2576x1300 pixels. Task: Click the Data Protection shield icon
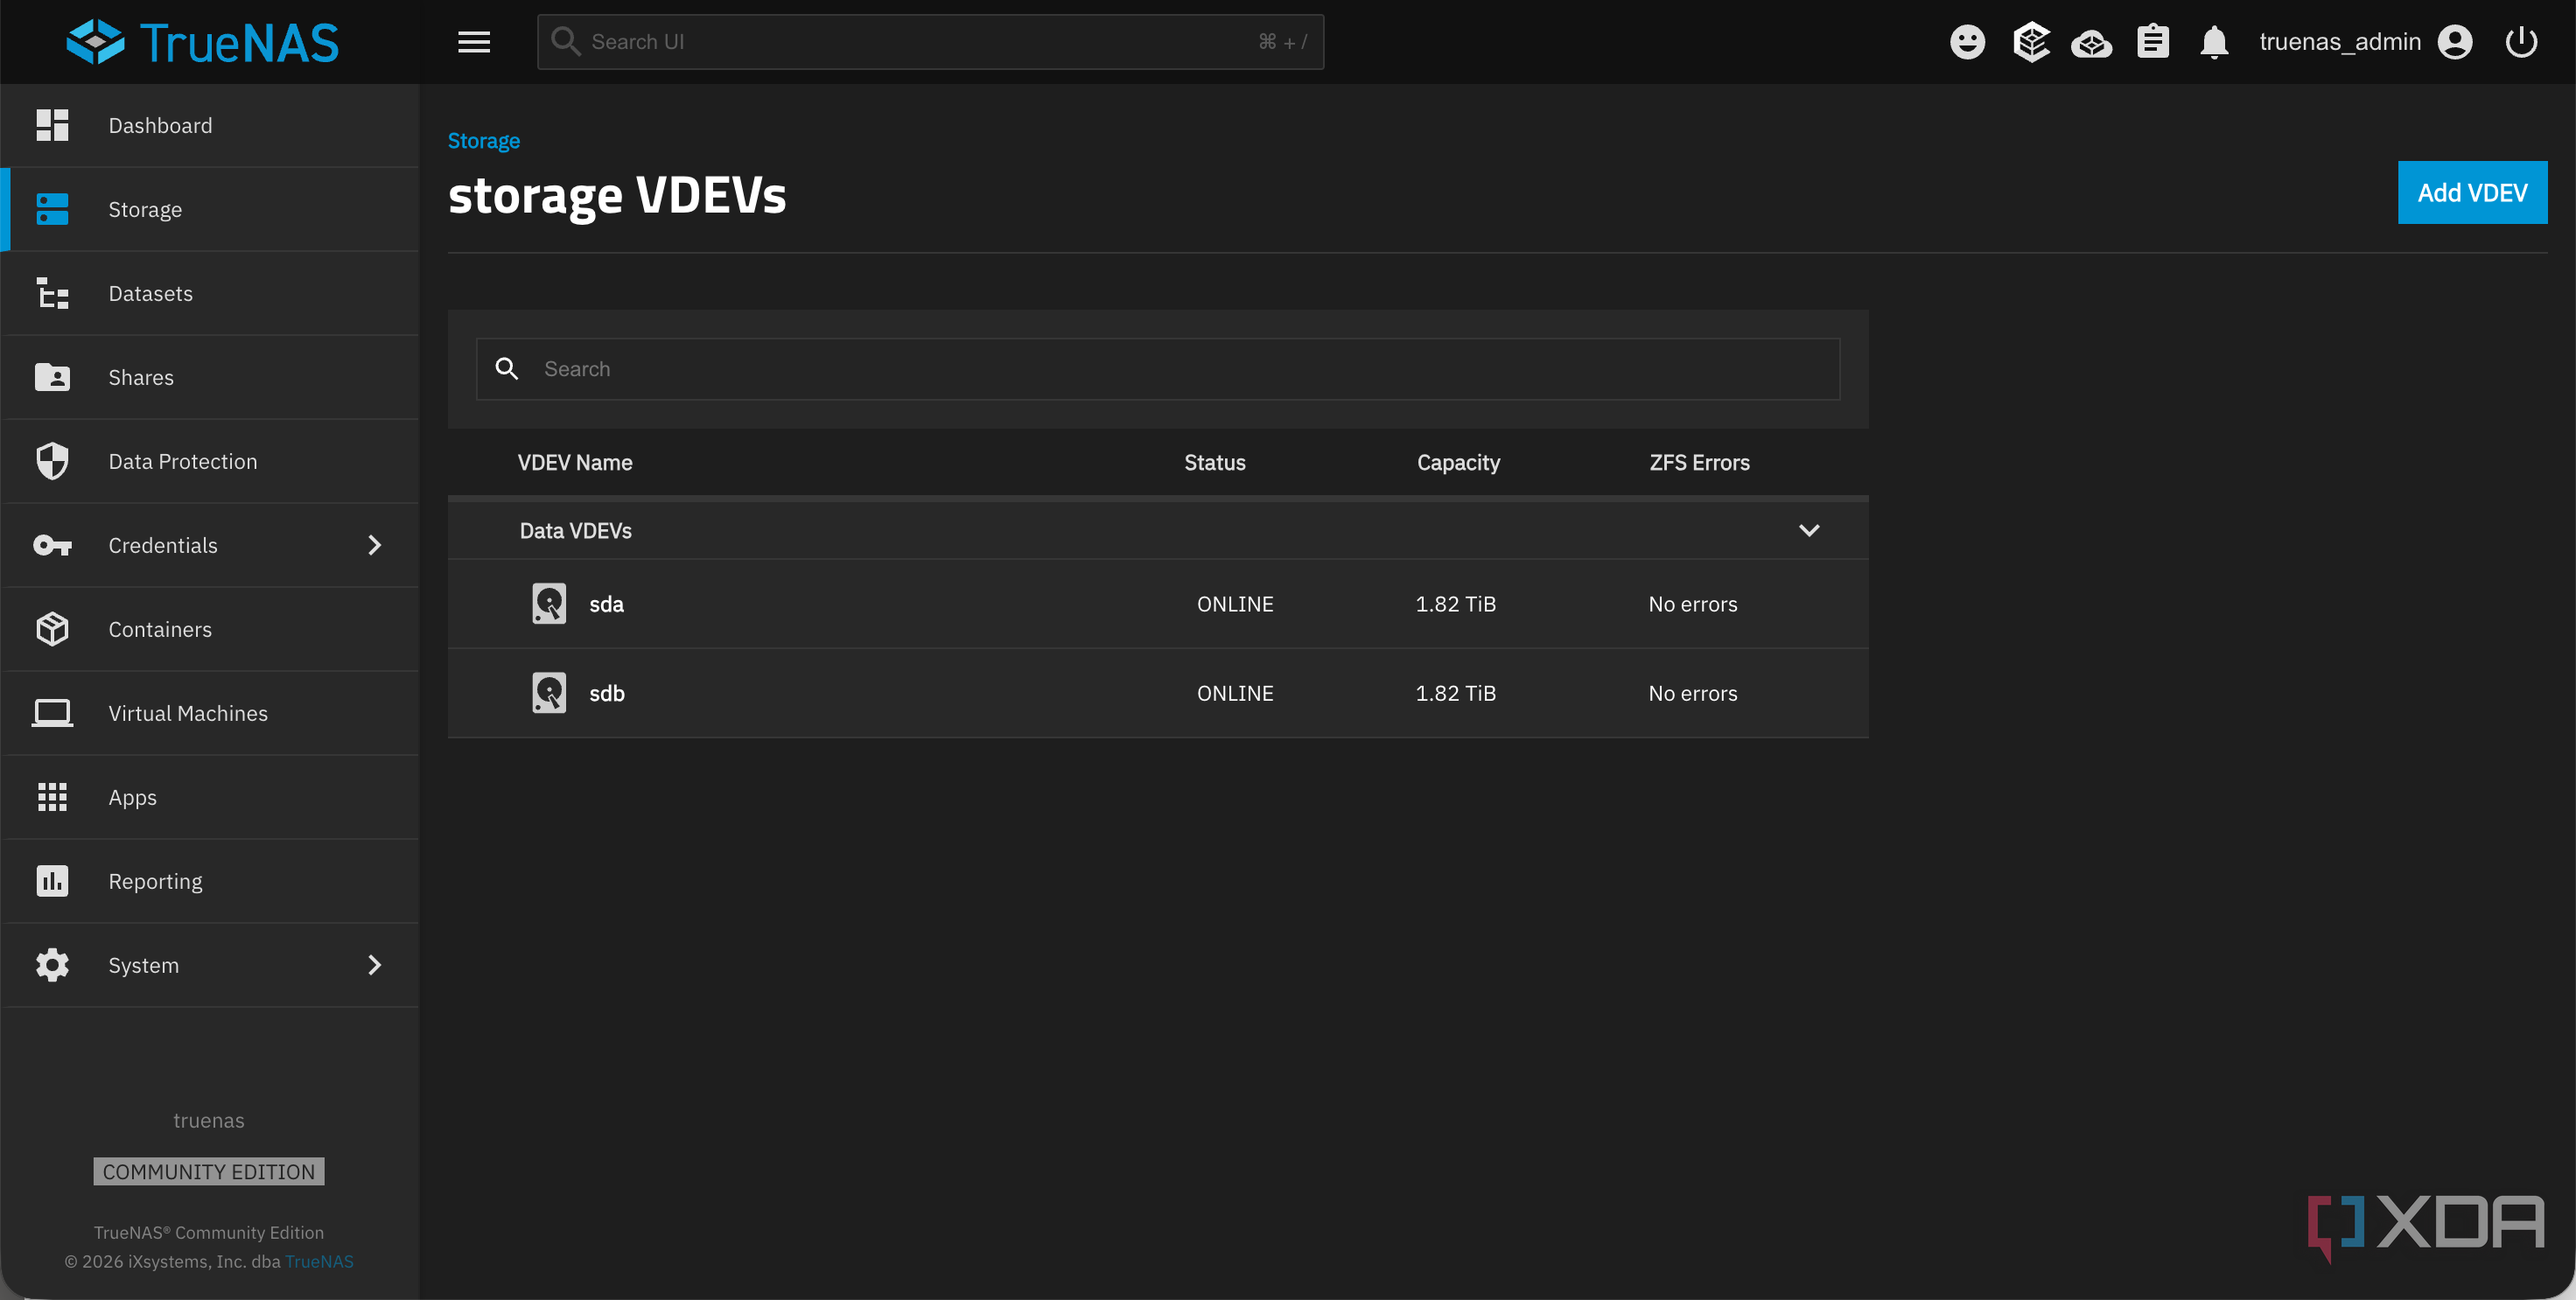pyautogui.click(x=52, y=461)
